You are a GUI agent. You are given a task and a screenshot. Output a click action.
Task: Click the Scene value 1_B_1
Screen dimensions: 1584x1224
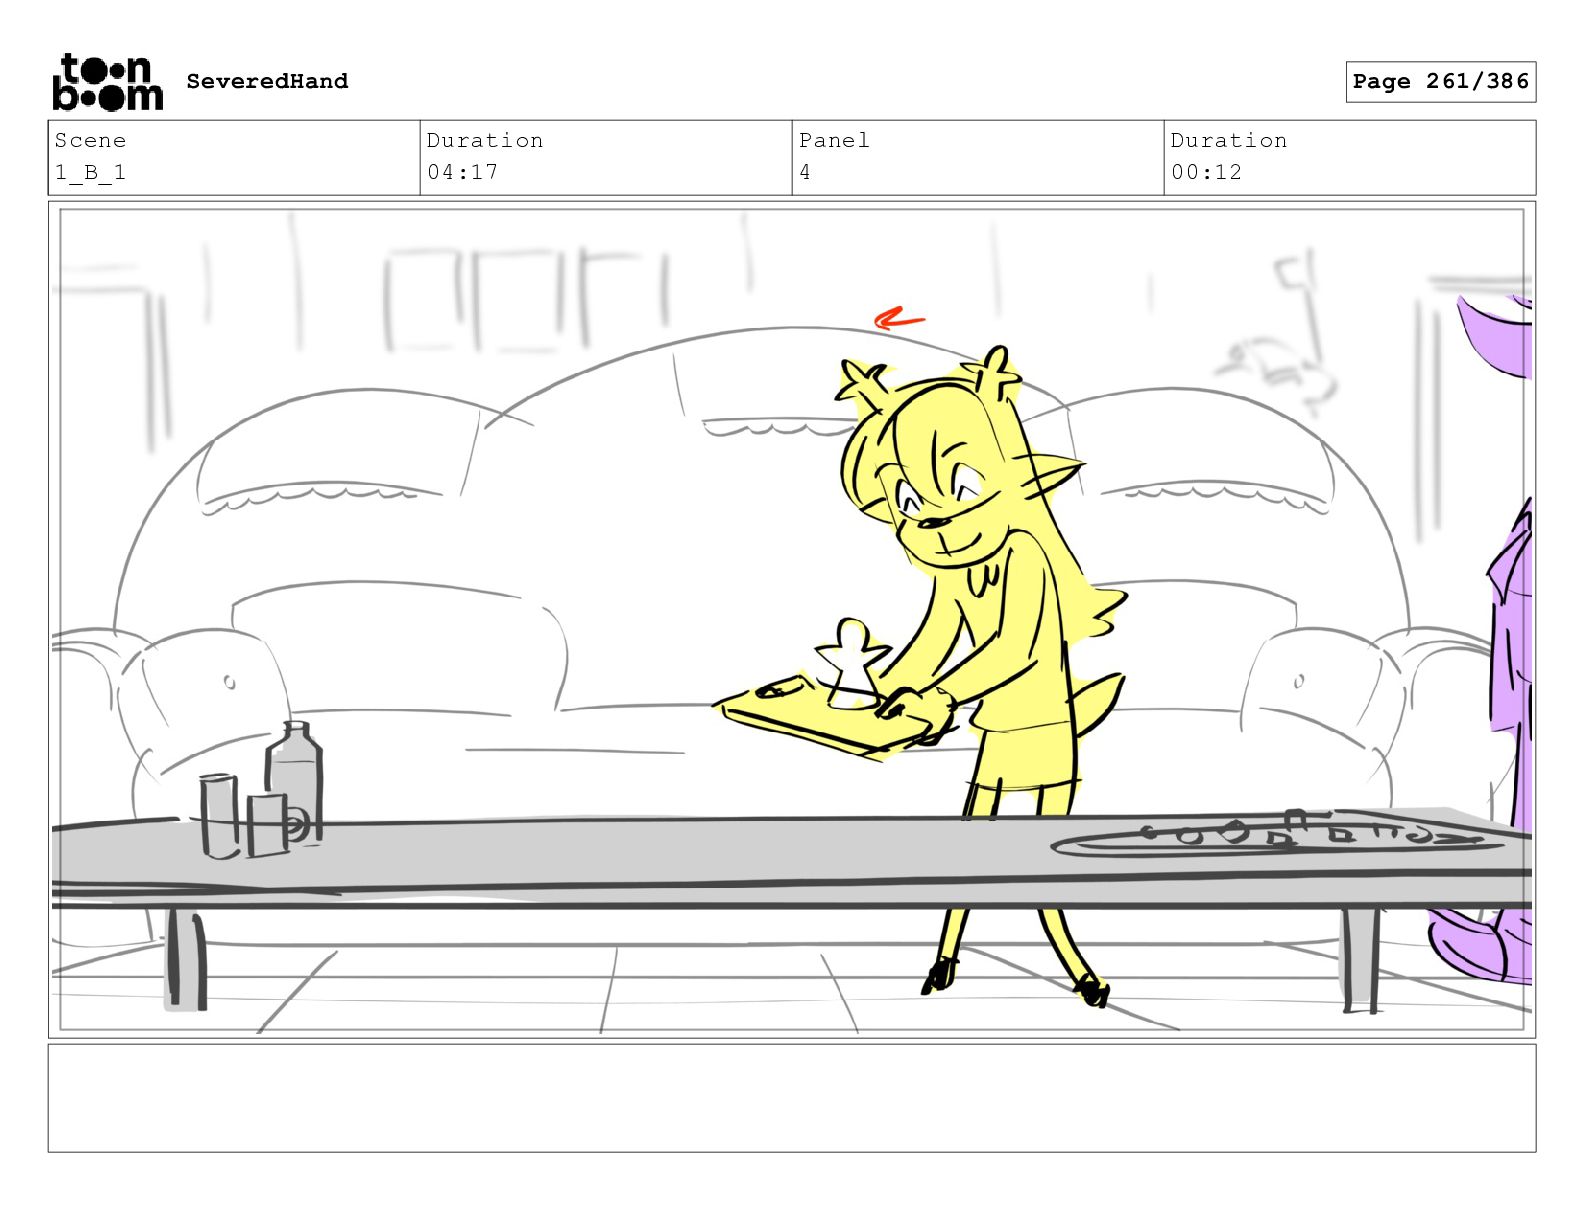[90, 172]
